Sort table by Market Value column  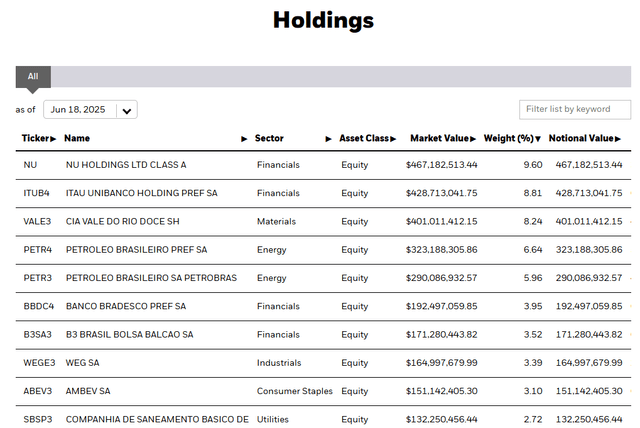pyautogui.click(x=443, y=138)
